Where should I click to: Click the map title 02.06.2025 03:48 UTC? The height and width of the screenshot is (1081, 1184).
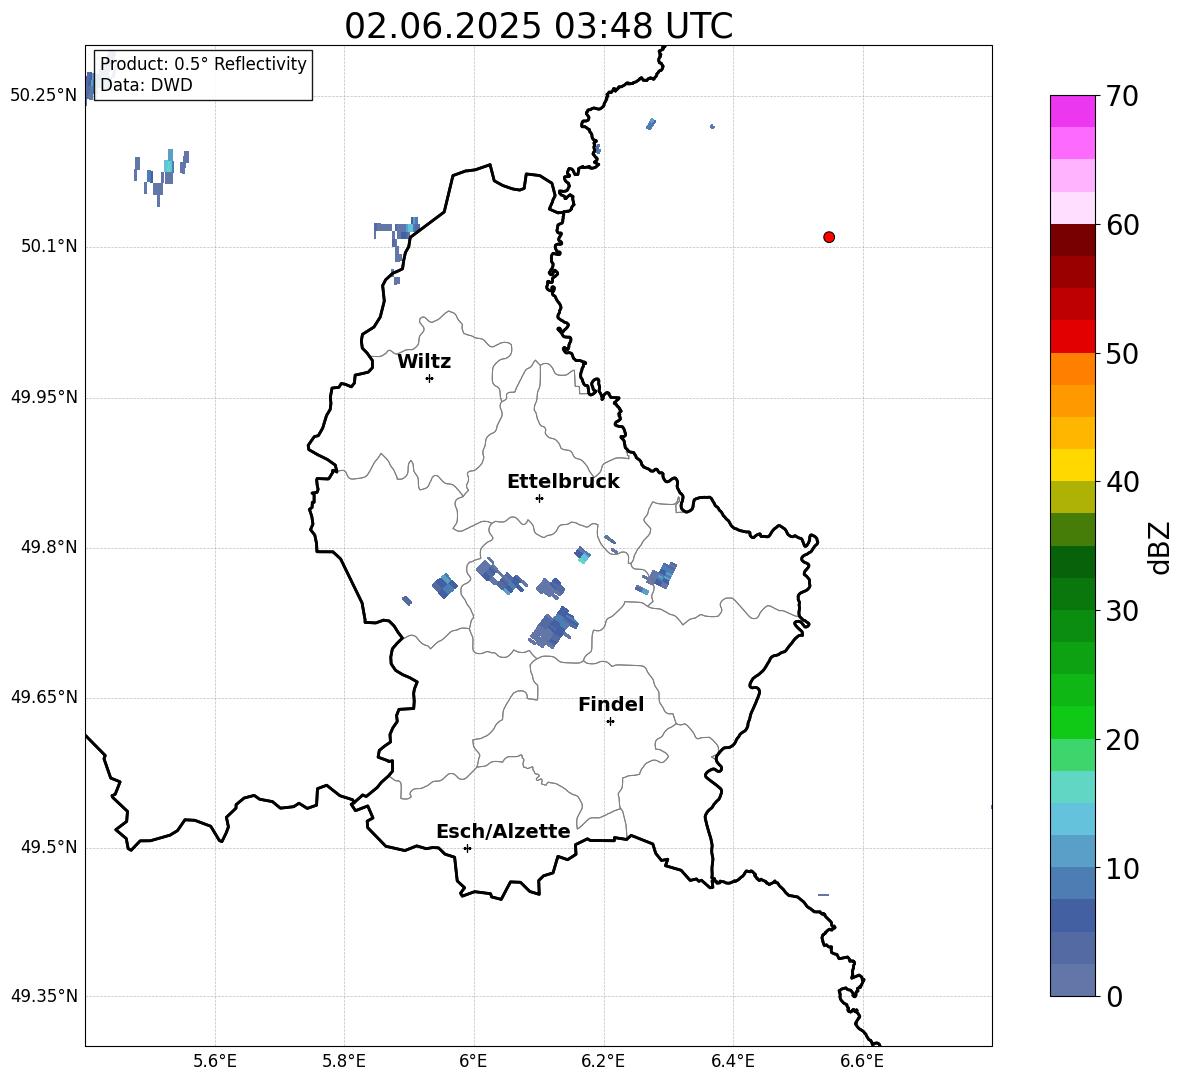538,26
